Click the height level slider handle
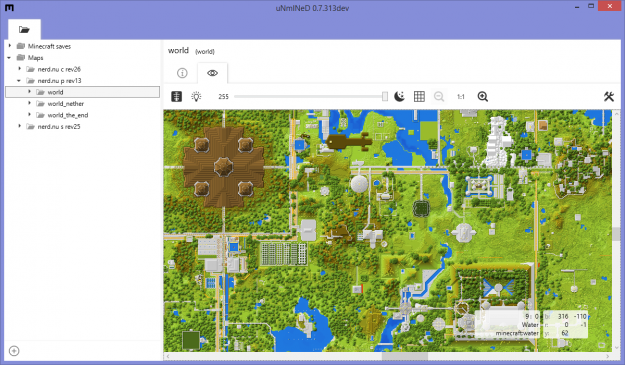 coord(385,96)
